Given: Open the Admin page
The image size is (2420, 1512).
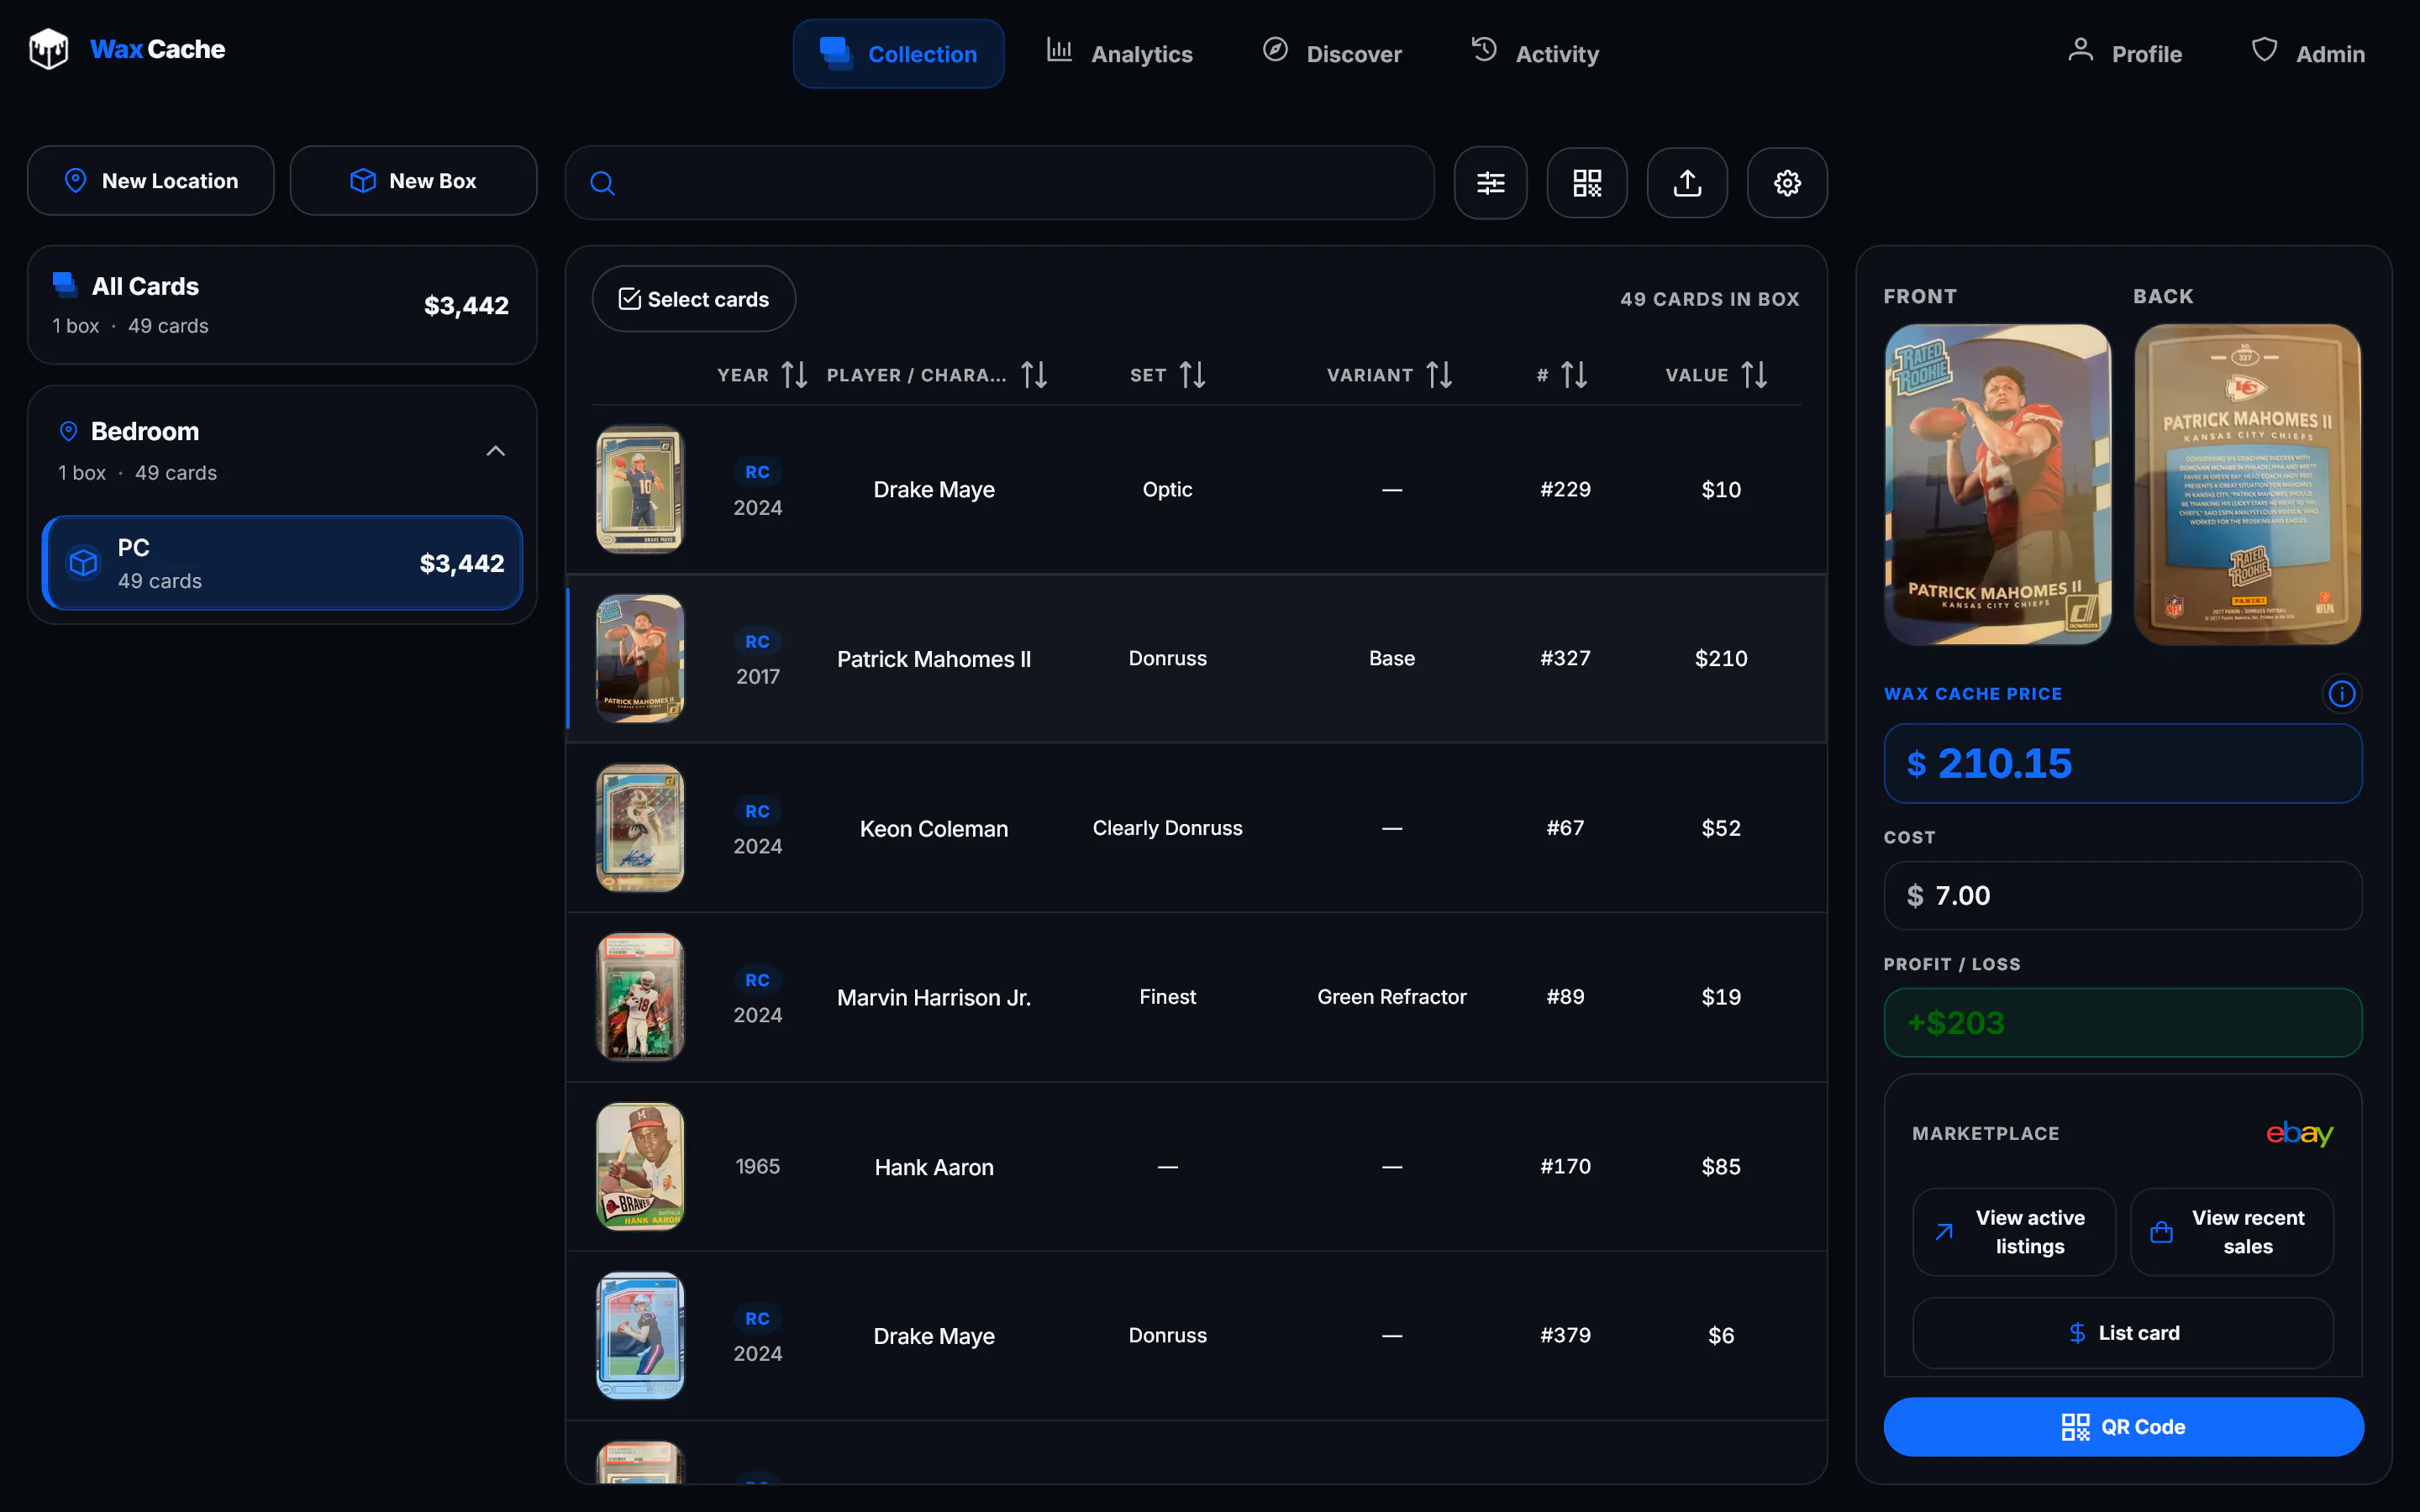Looking at the screenshot, I should 2308,54.
